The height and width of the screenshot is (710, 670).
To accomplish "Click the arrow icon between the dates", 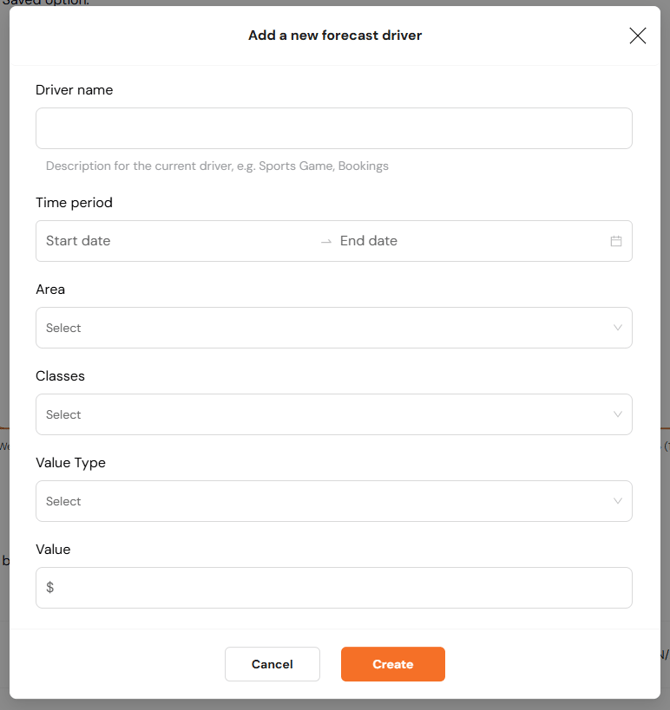I will [x=326, y=241].
